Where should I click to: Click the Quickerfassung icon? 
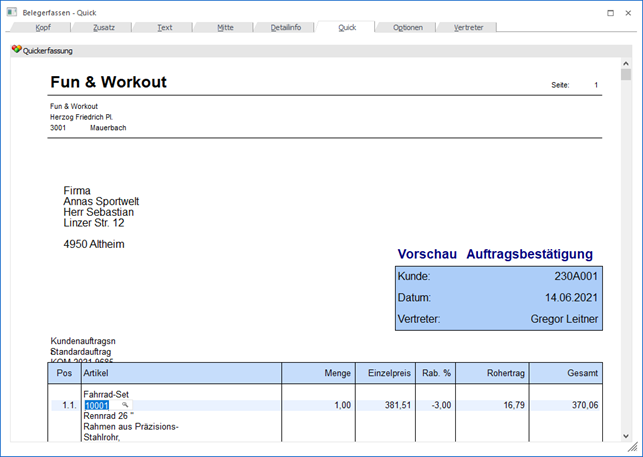[x=16, y=50]
